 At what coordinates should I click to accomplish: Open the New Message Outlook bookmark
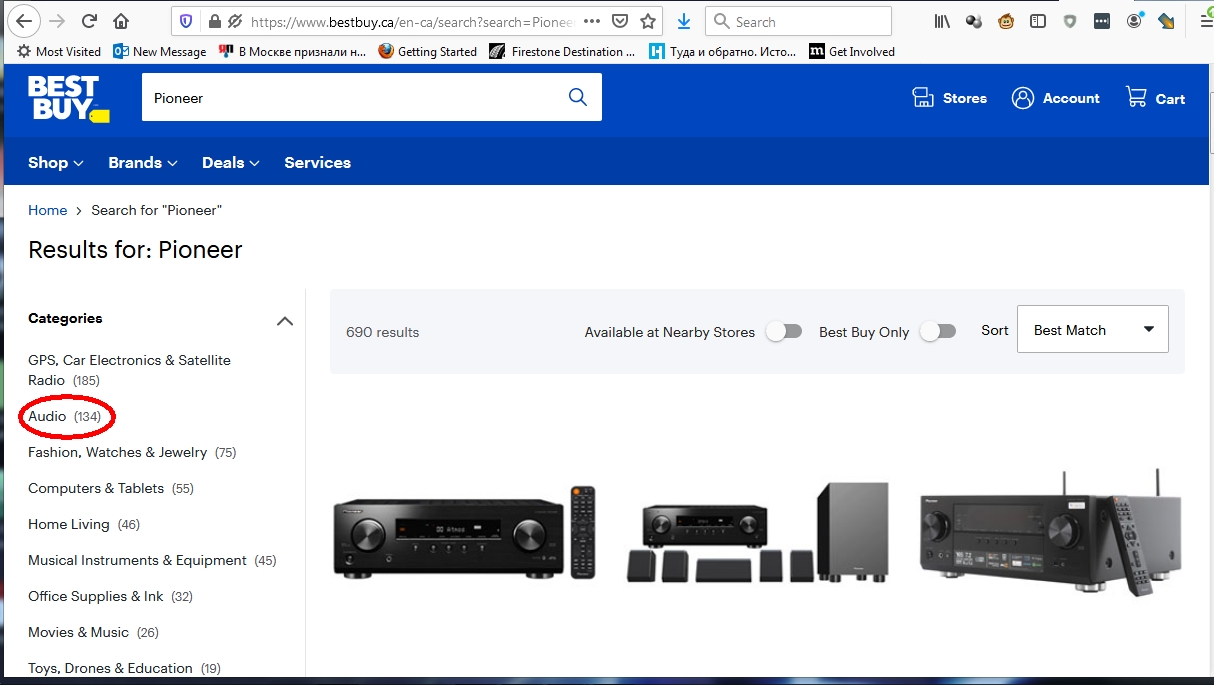coord(159,51)
